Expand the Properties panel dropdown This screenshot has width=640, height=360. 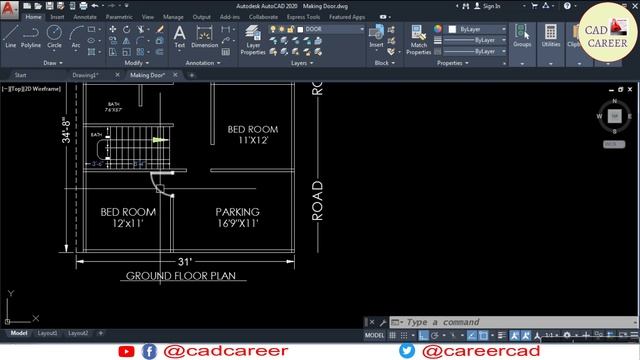tap(453, 63)
